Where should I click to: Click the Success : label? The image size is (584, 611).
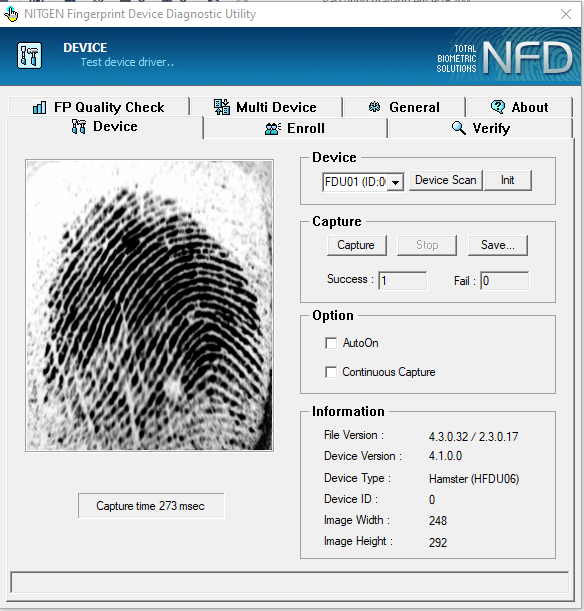(x=350, y=279)
